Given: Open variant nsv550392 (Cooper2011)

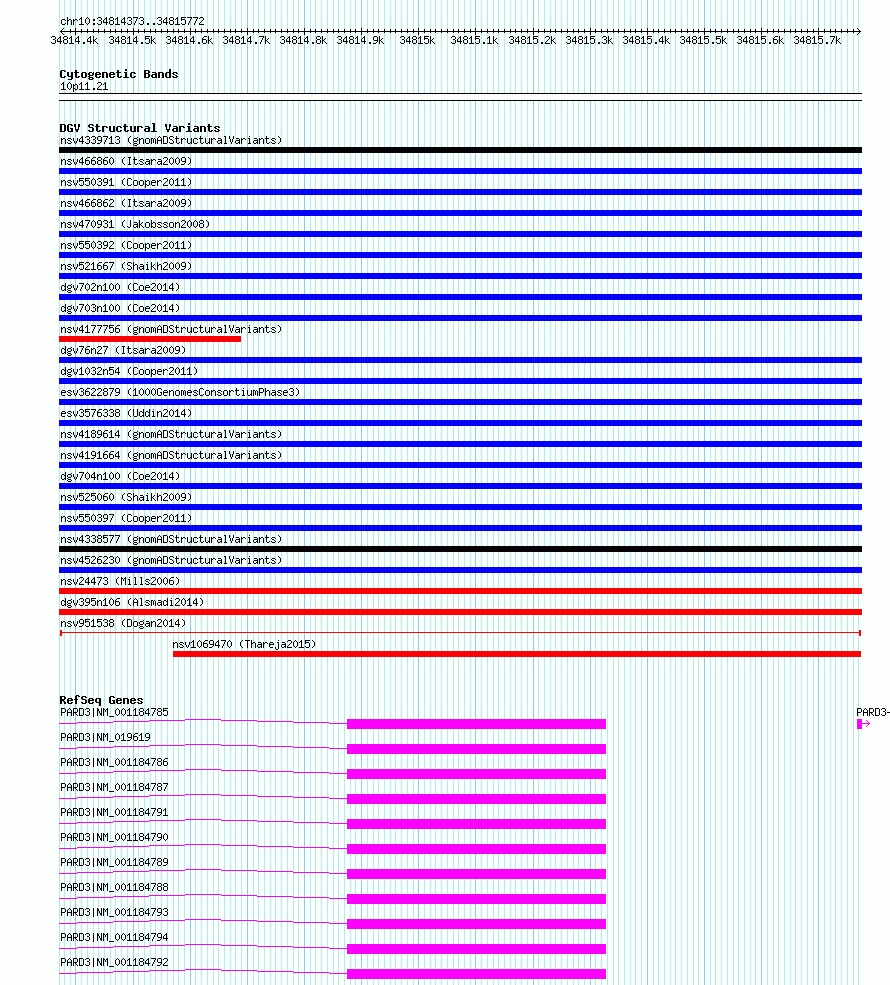Looking at the screenshot, I should click(x=126, y=245).
